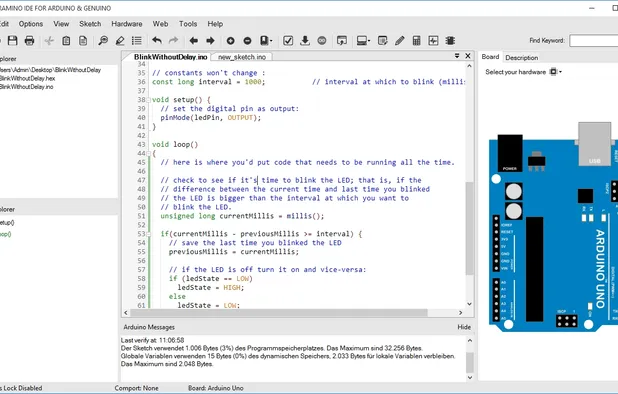The width and height of the screenshot is (618, 394).
Task: Collapse the void setup() fold marker
Action: click(x=149, y=100)
